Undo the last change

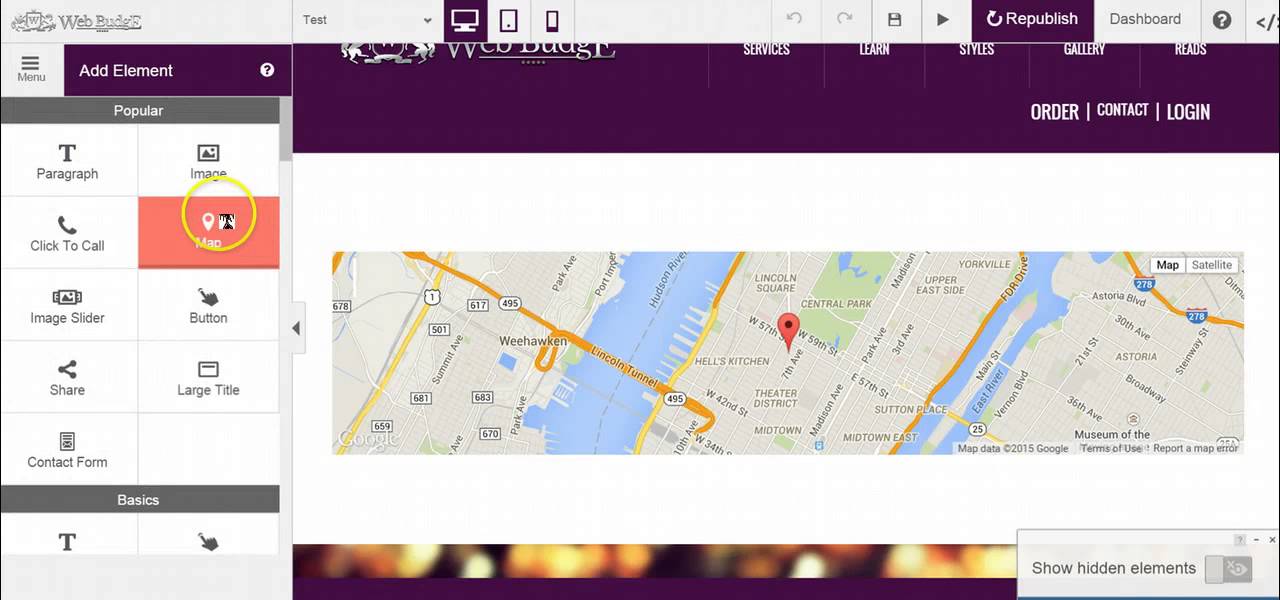click(x=794, y=19)
